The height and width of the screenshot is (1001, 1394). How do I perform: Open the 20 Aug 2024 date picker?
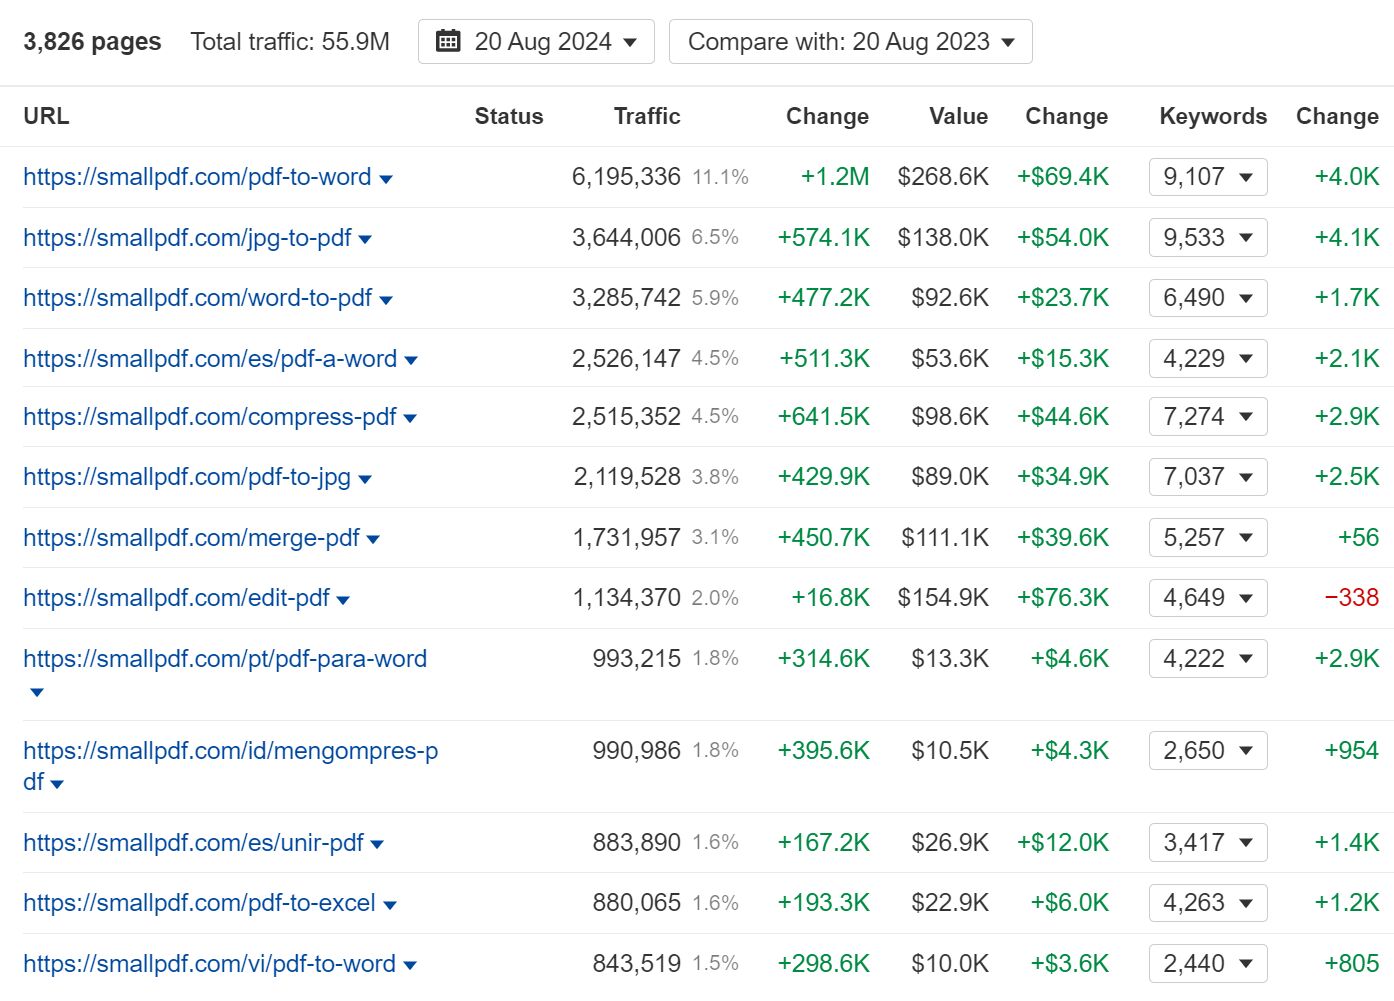point(536,42)
